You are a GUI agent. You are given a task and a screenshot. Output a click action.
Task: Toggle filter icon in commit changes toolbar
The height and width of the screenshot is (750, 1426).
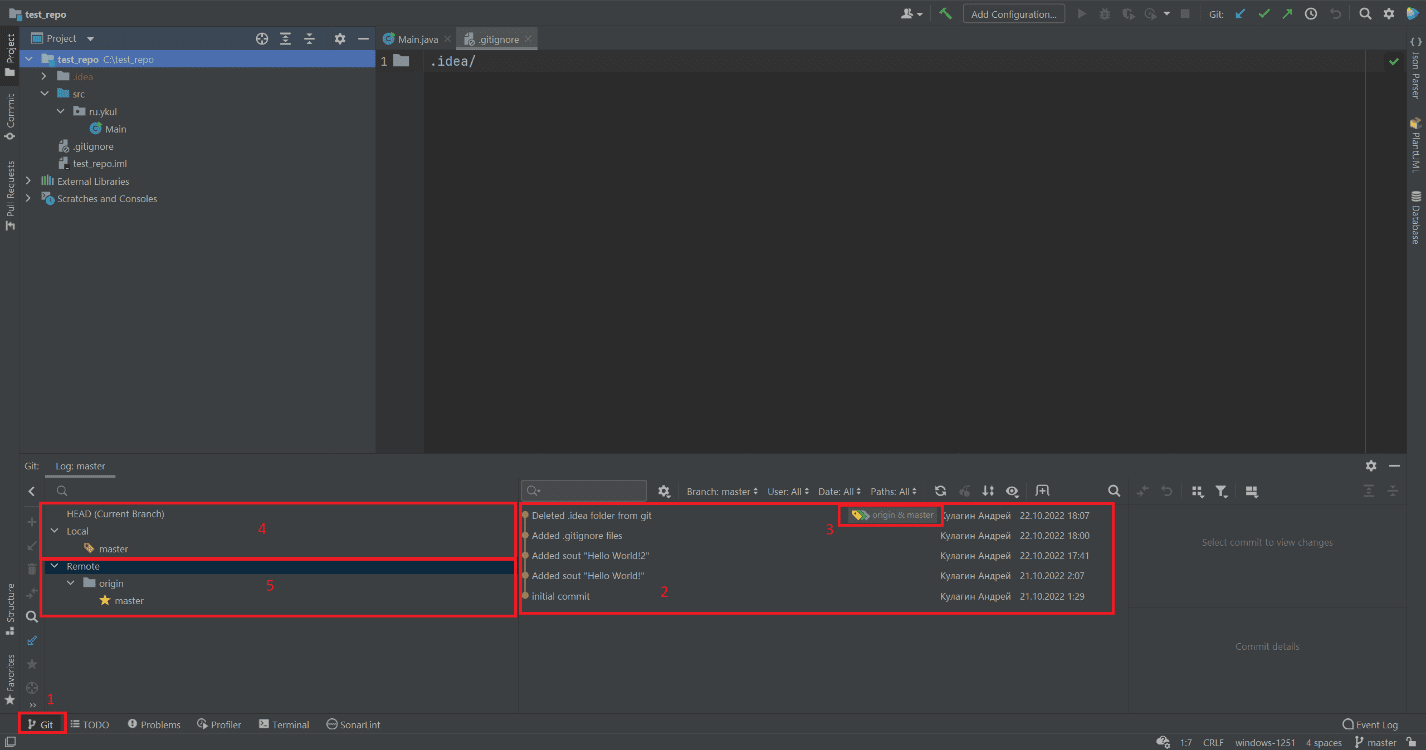tap(1222, 491)
